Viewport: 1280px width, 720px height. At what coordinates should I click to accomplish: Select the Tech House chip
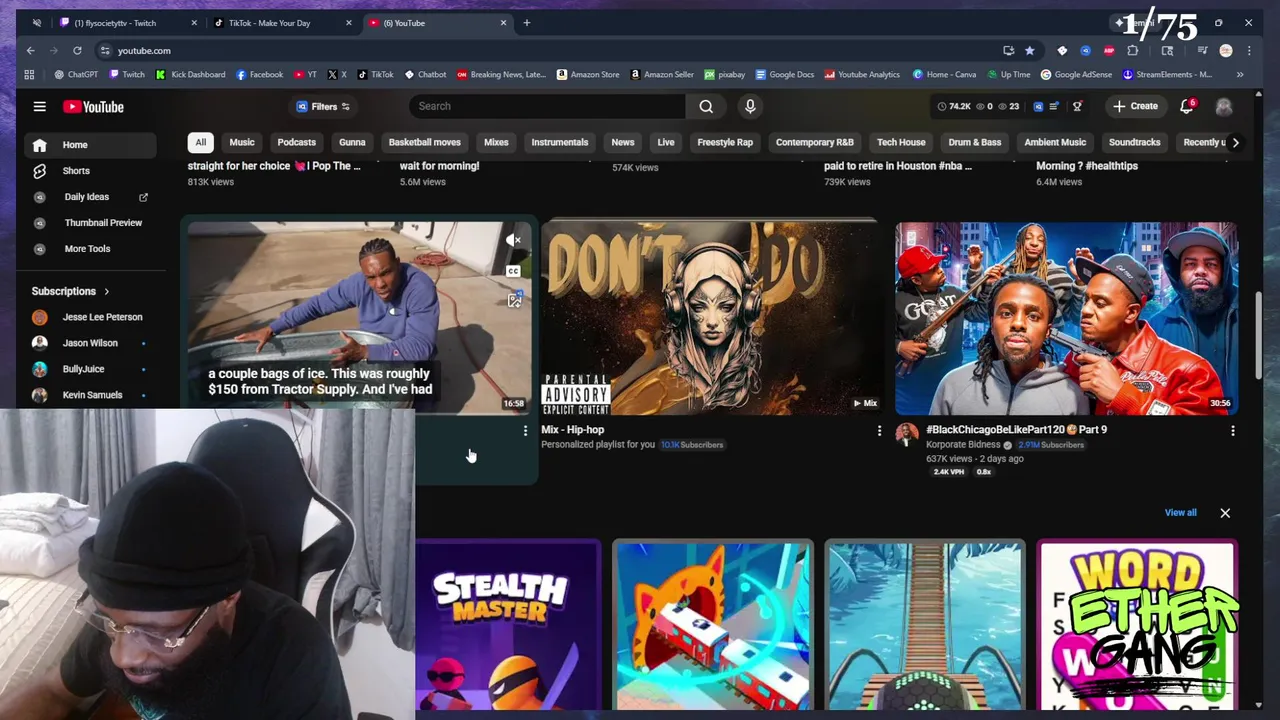tap(901, 142)
